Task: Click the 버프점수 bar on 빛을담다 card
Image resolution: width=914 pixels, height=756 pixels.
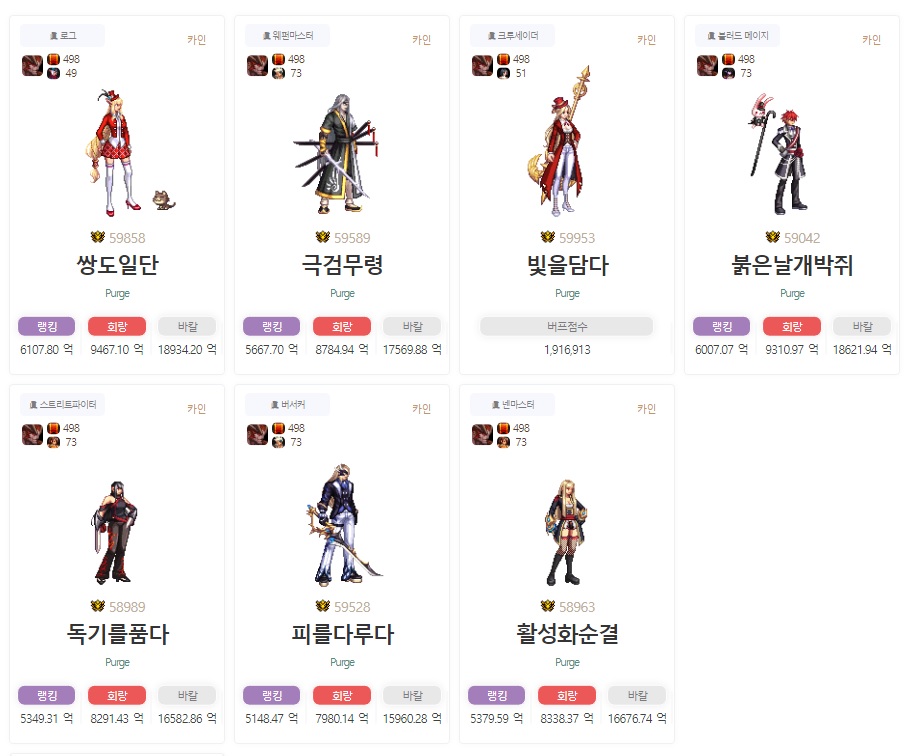Action: 567,326
